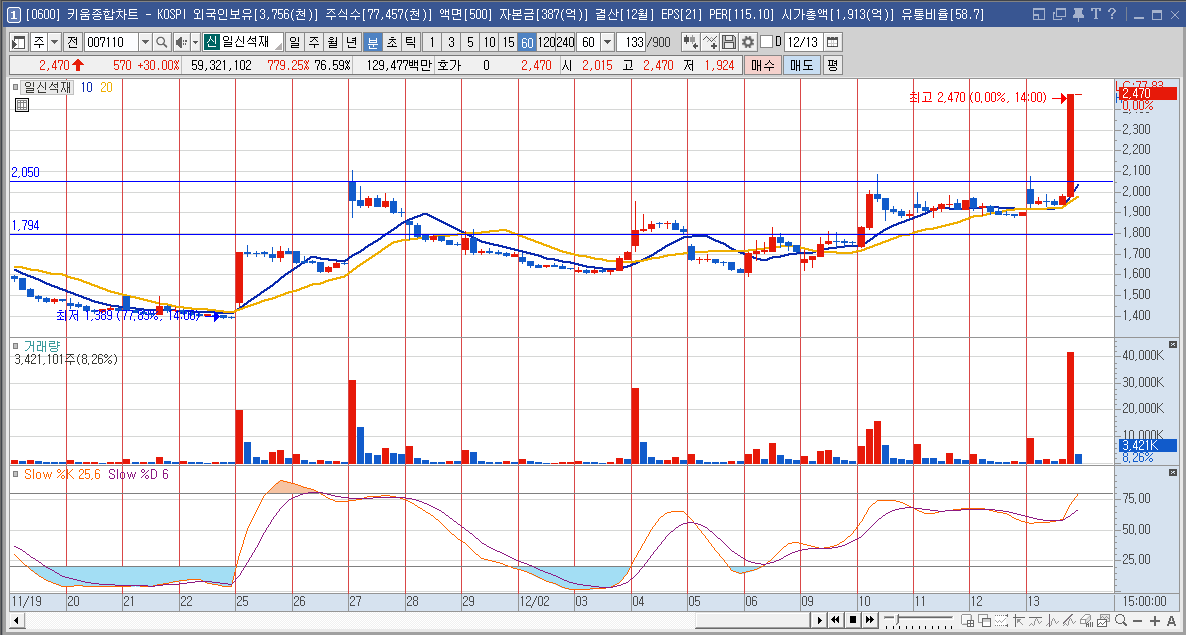1186x635 pixels.
Task: Click the speaker sound alert icon
Action: coord(182,42)
